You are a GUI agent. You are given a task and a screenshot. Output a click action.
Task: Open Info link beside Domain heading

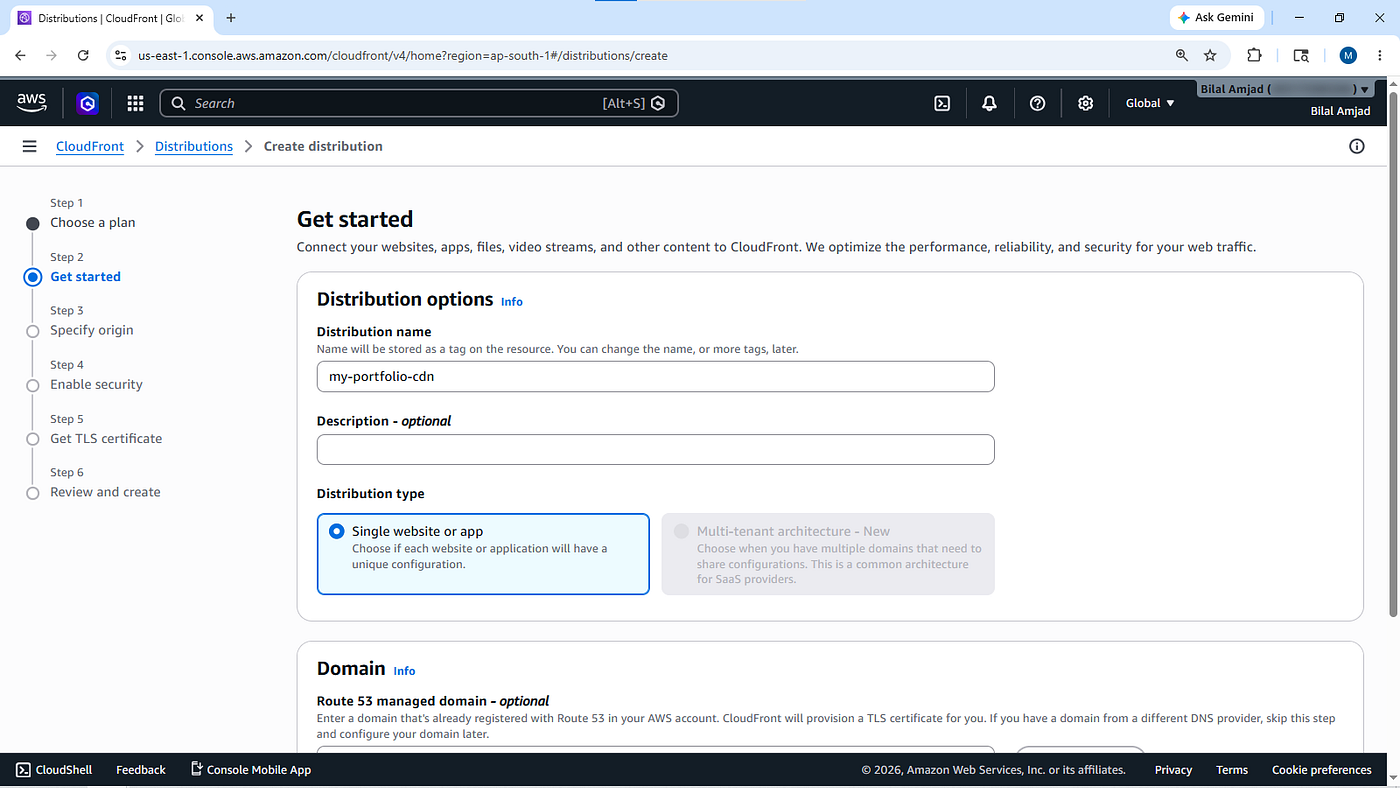pyautogui.click(x=404, y=671)
